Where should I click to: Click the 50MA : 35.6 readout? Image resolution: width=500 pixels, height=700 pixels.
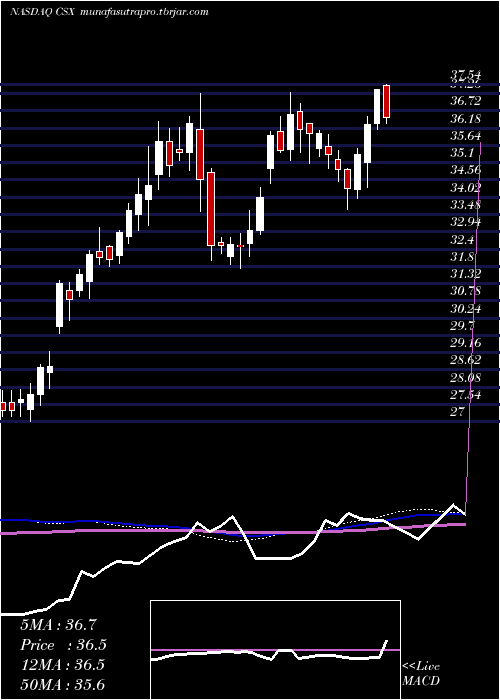(62, 685)
